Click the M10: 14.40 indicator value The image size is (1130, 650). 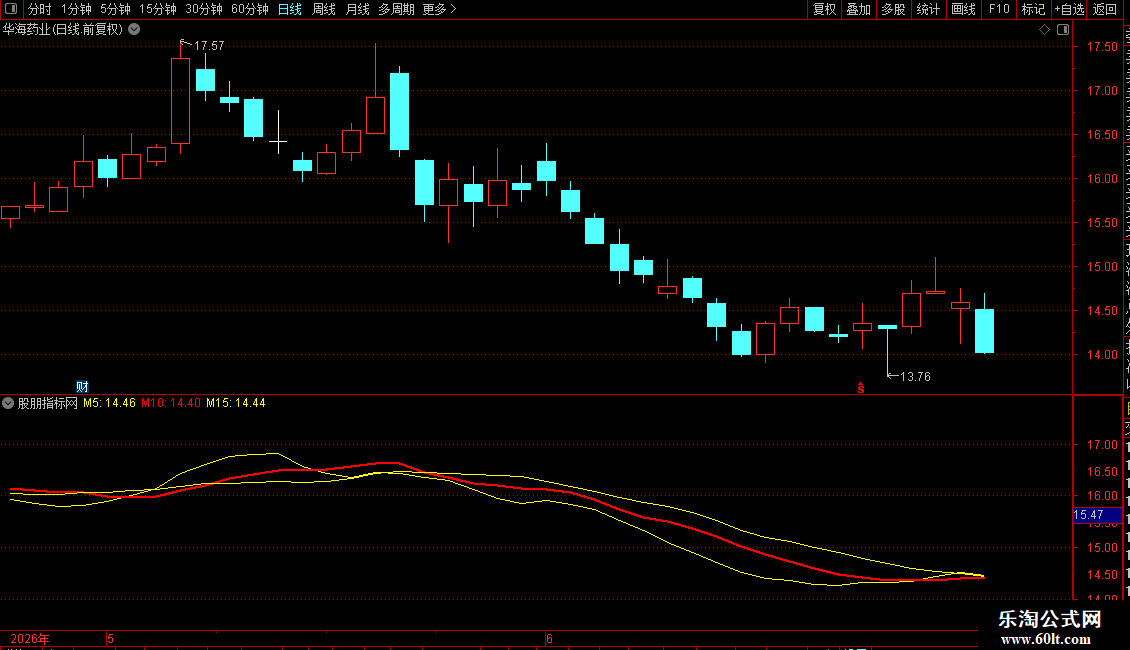pyautogui.click(x=171, y=404)
